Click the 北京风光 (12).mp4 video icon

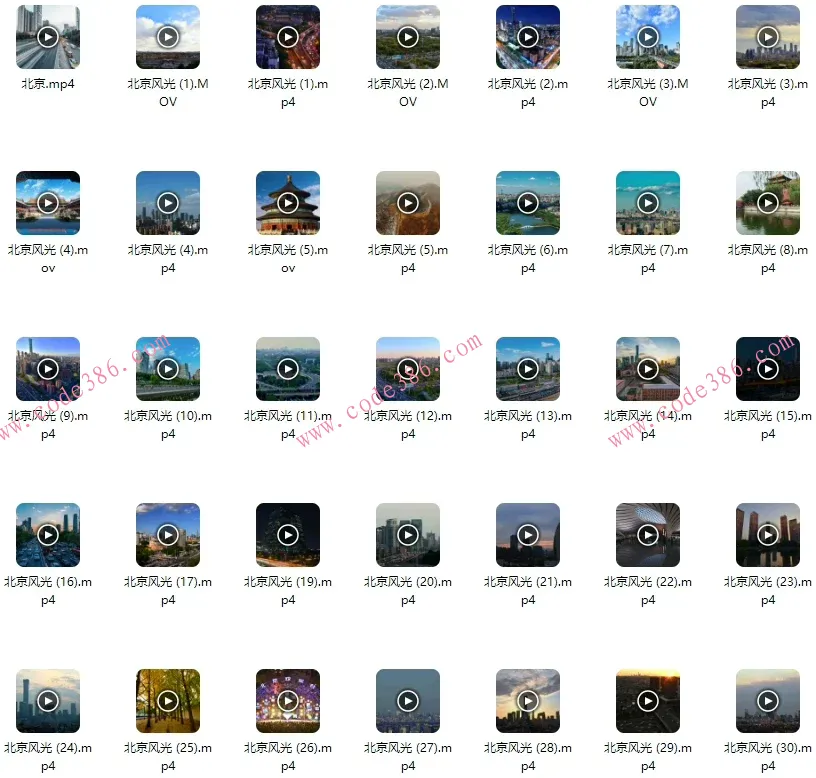pyautogui.click(x=408, y=369)
